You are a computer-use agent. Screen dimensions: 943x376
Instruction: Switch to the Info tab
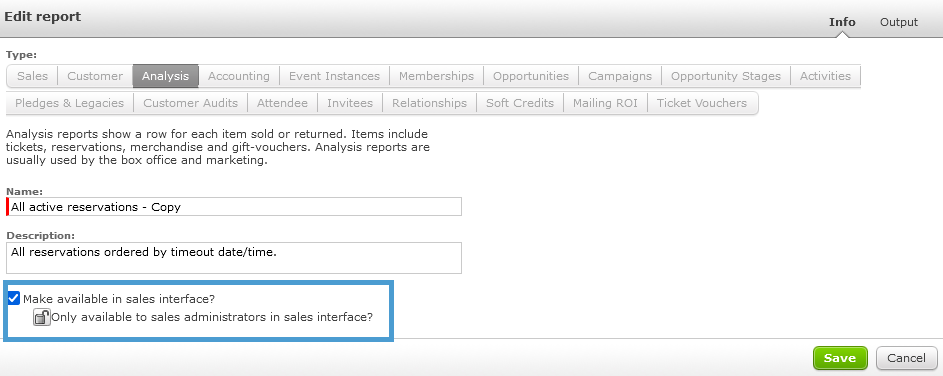(842, 22)
